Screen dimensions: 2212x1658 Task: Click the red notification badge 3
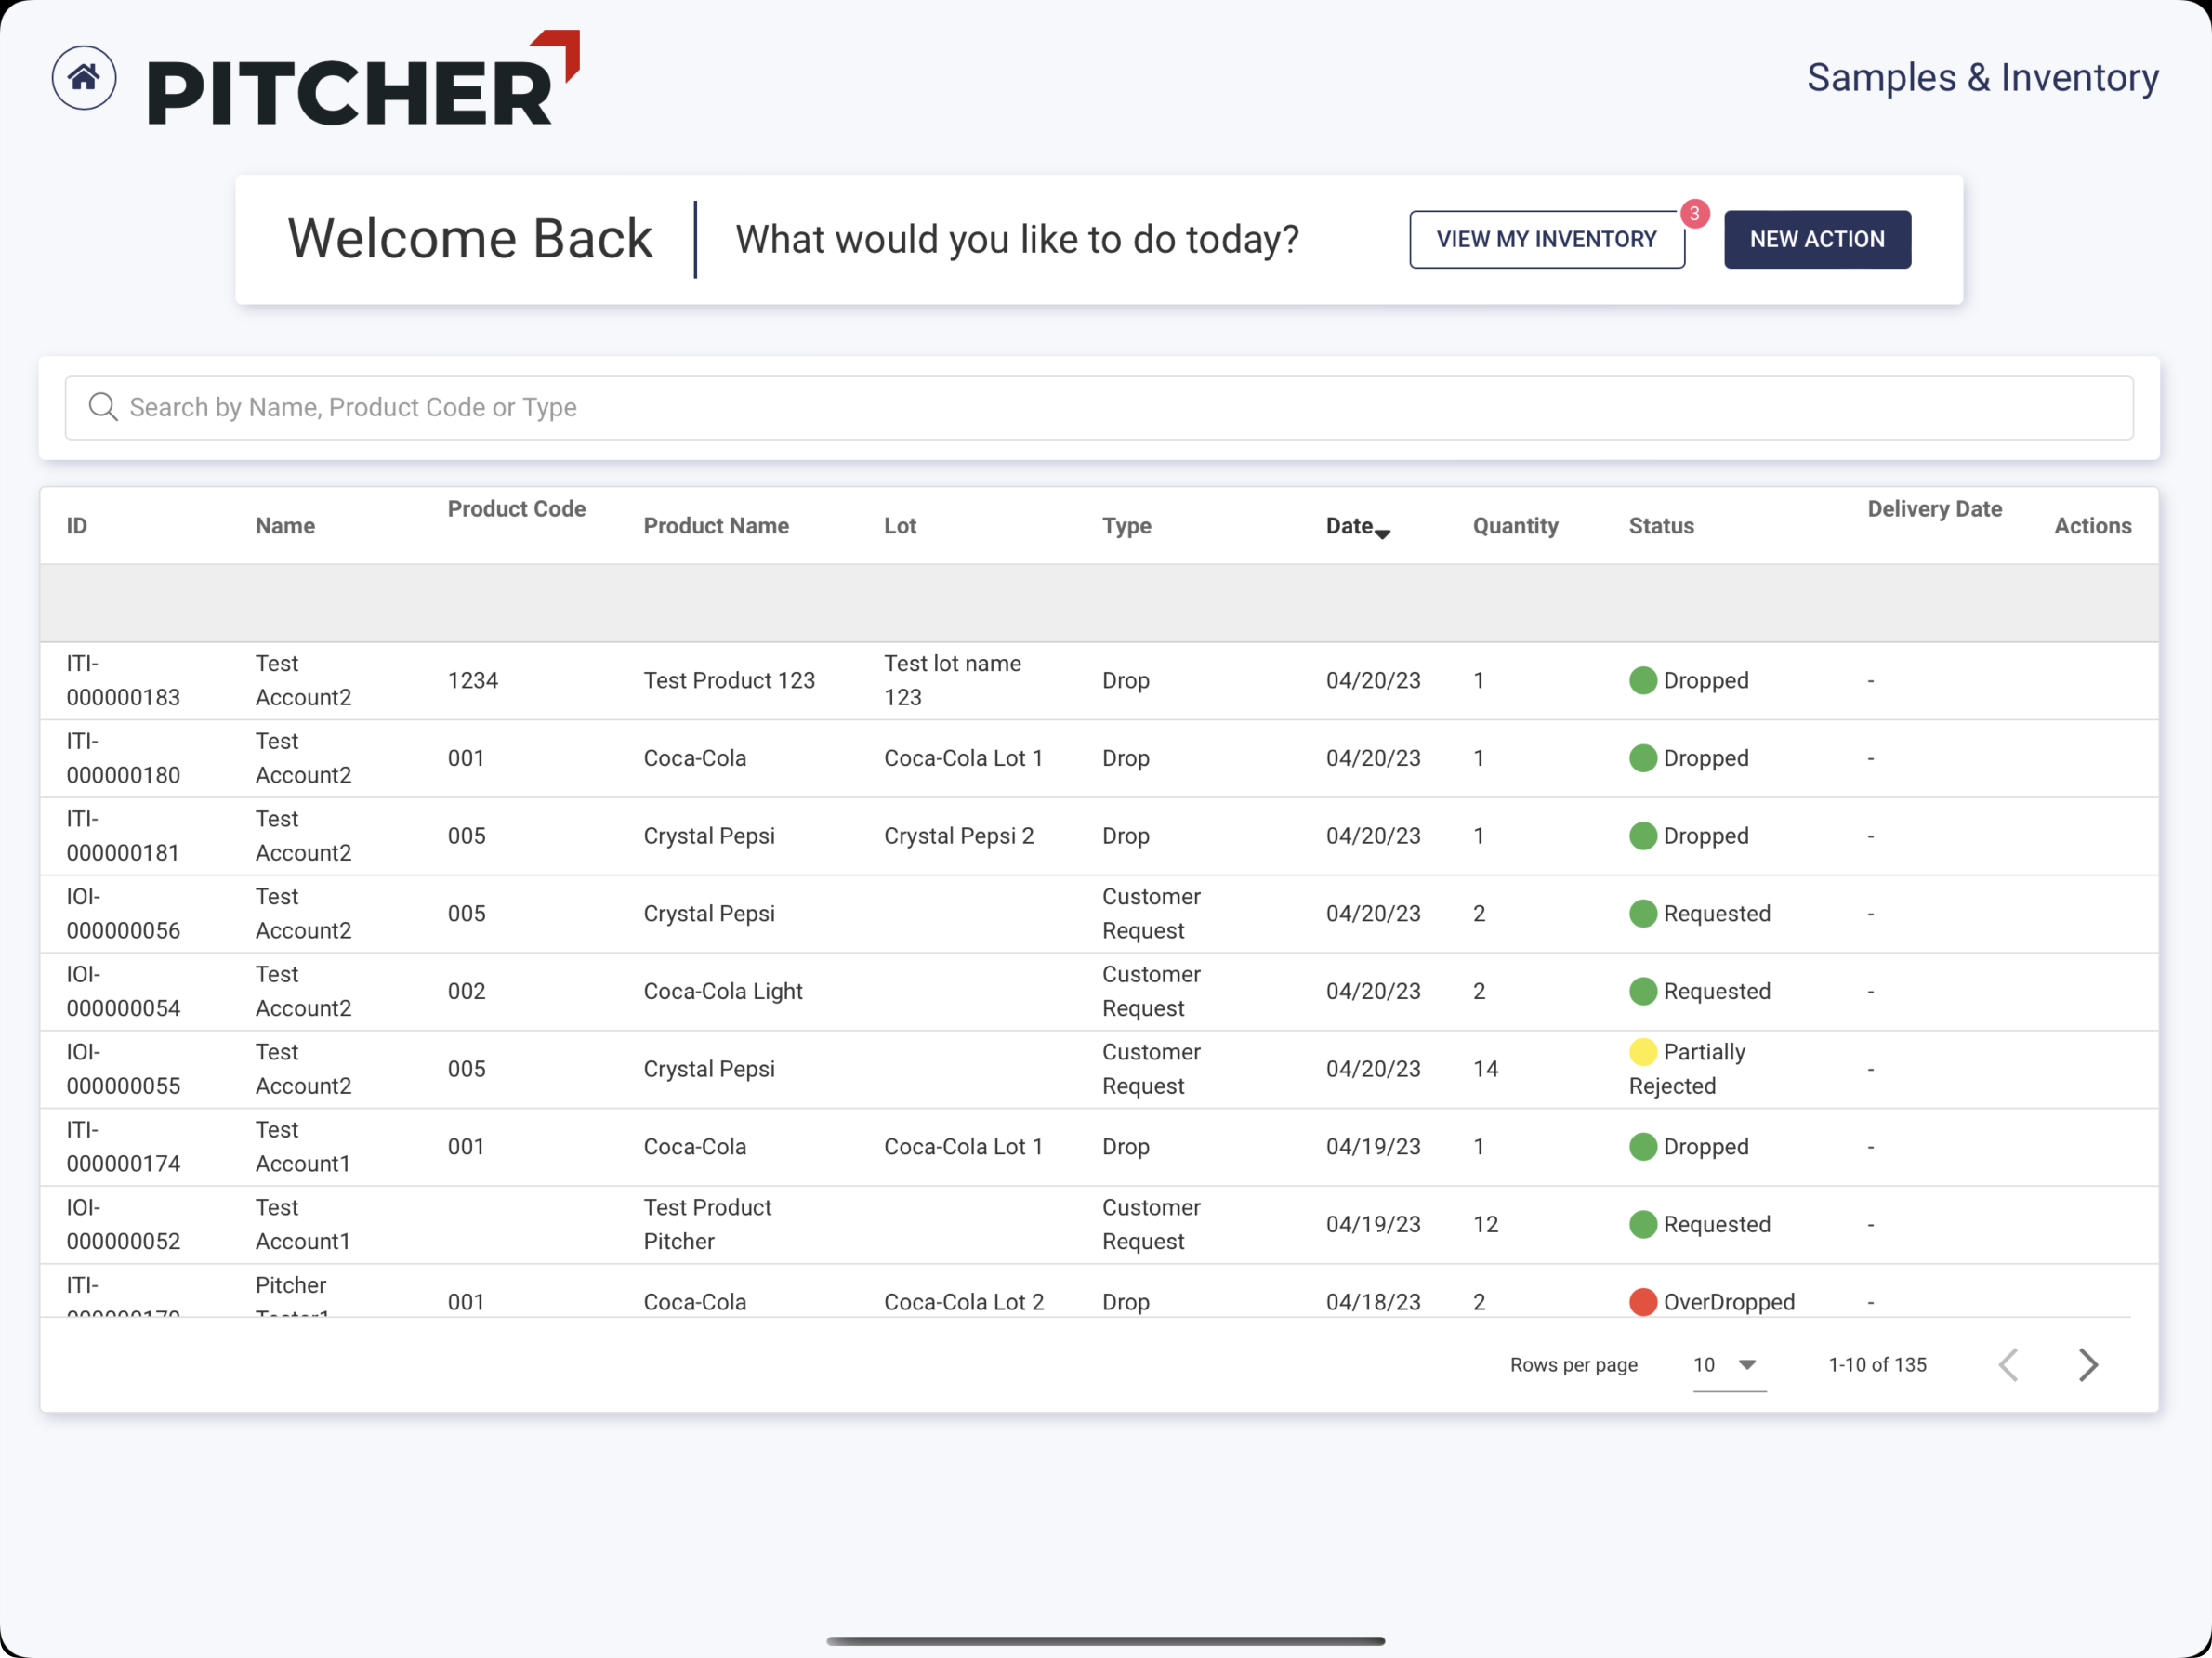pos(1694,214)
